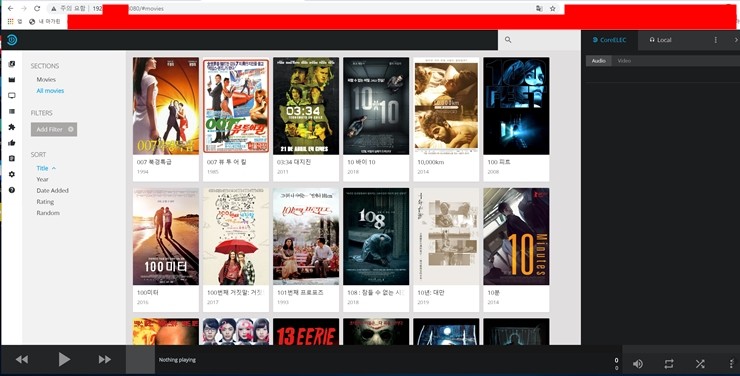740x376 pixels.
Task: Select the Audio playlist tab
Action: [x=598, y=61]
